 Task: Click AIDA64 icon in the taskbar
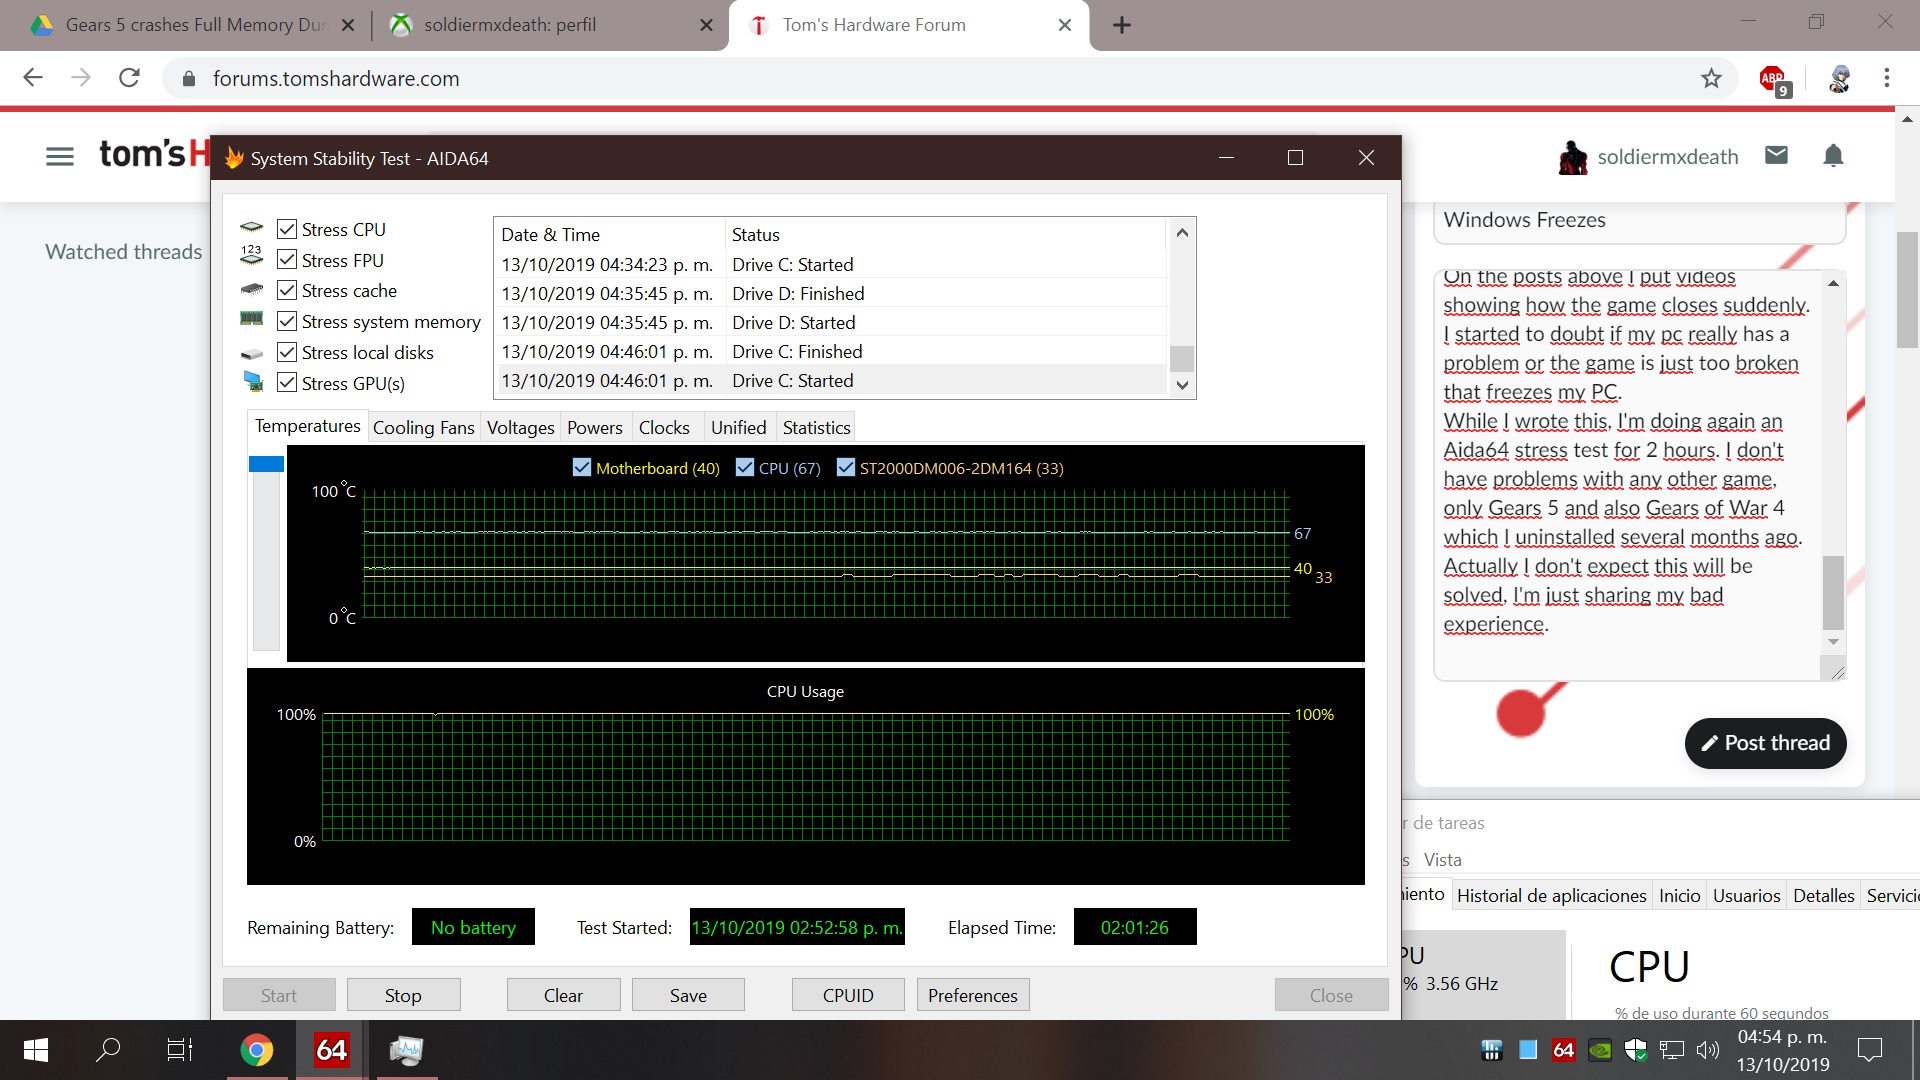(331, 1050)
